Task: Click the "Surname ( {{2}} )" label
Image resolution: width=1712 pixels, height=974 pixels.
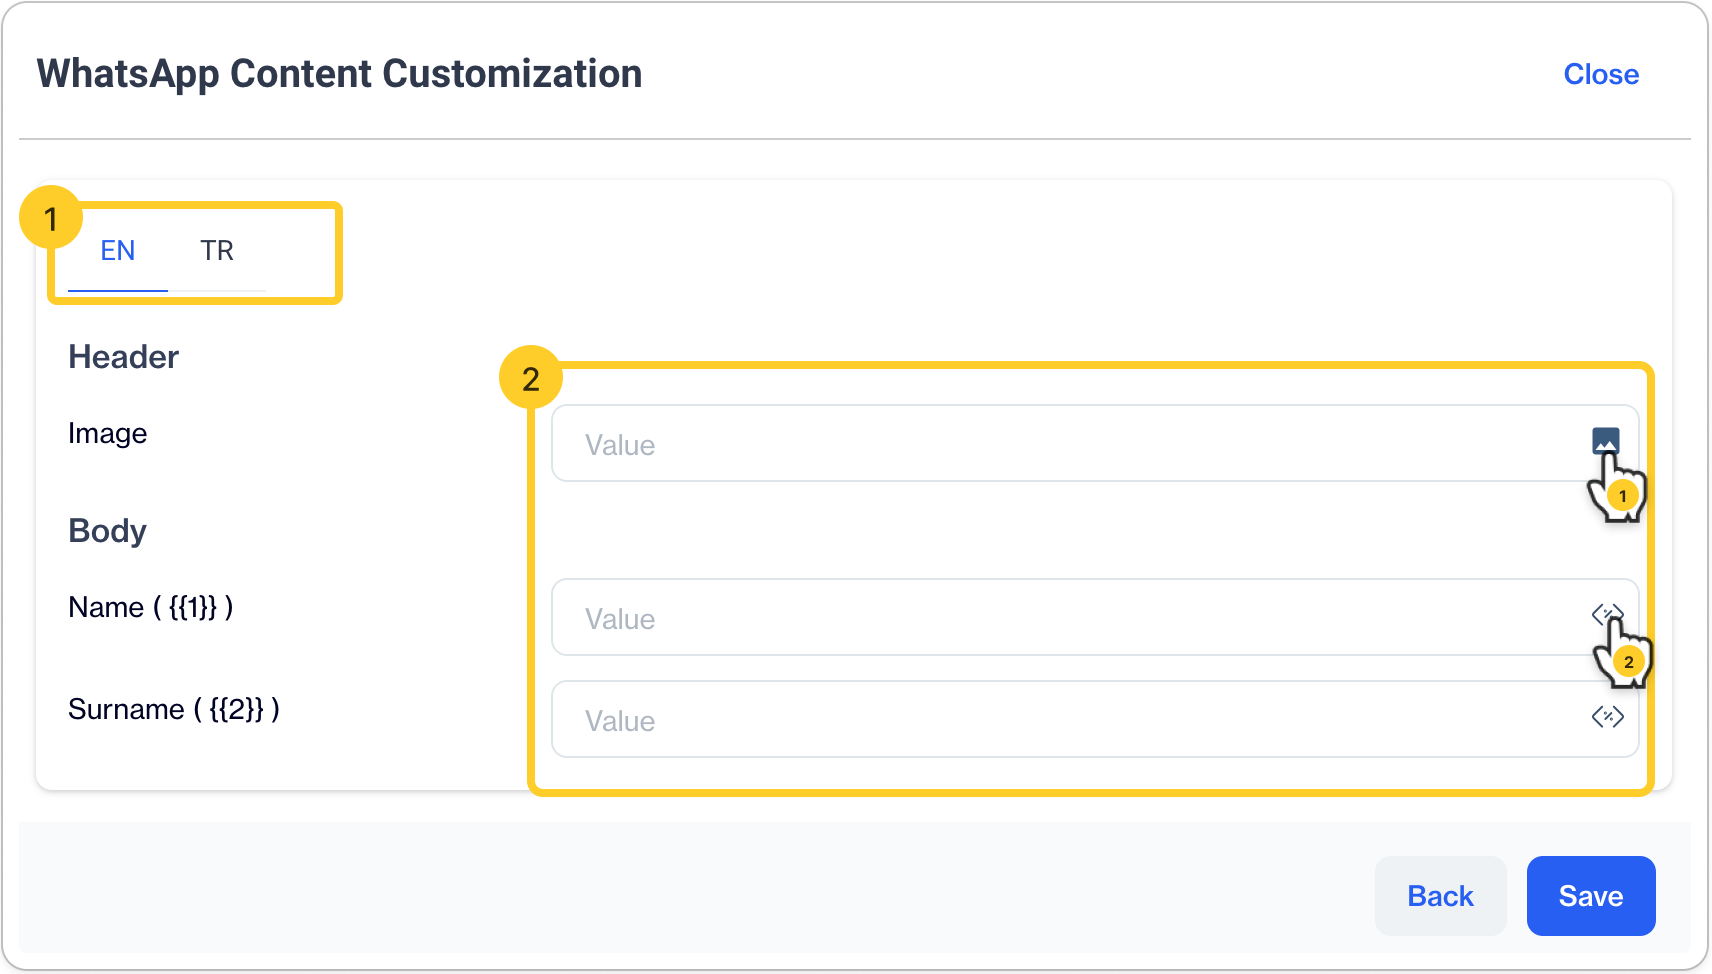Action: click(174, 709)
